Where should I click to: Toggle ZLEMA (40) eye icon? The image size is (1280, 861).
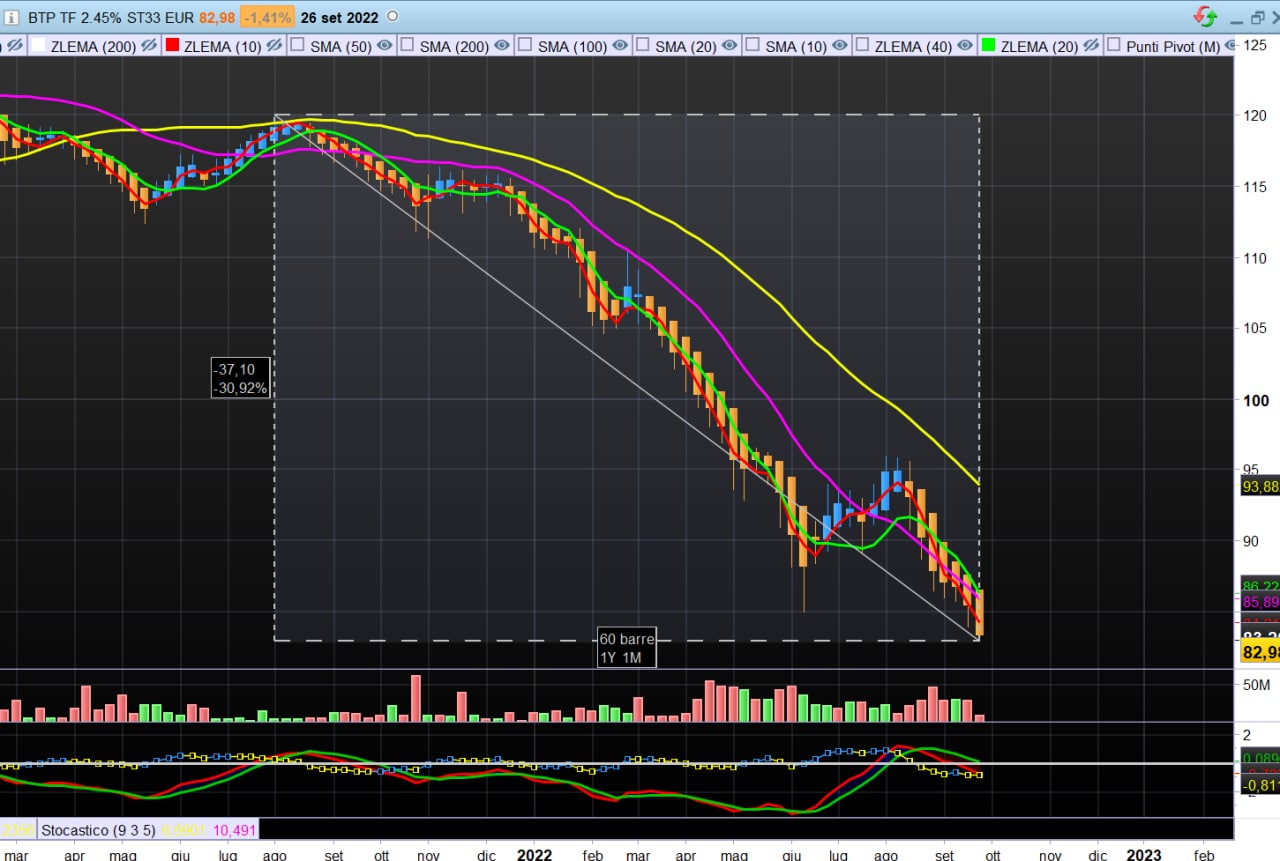point(966,46)
